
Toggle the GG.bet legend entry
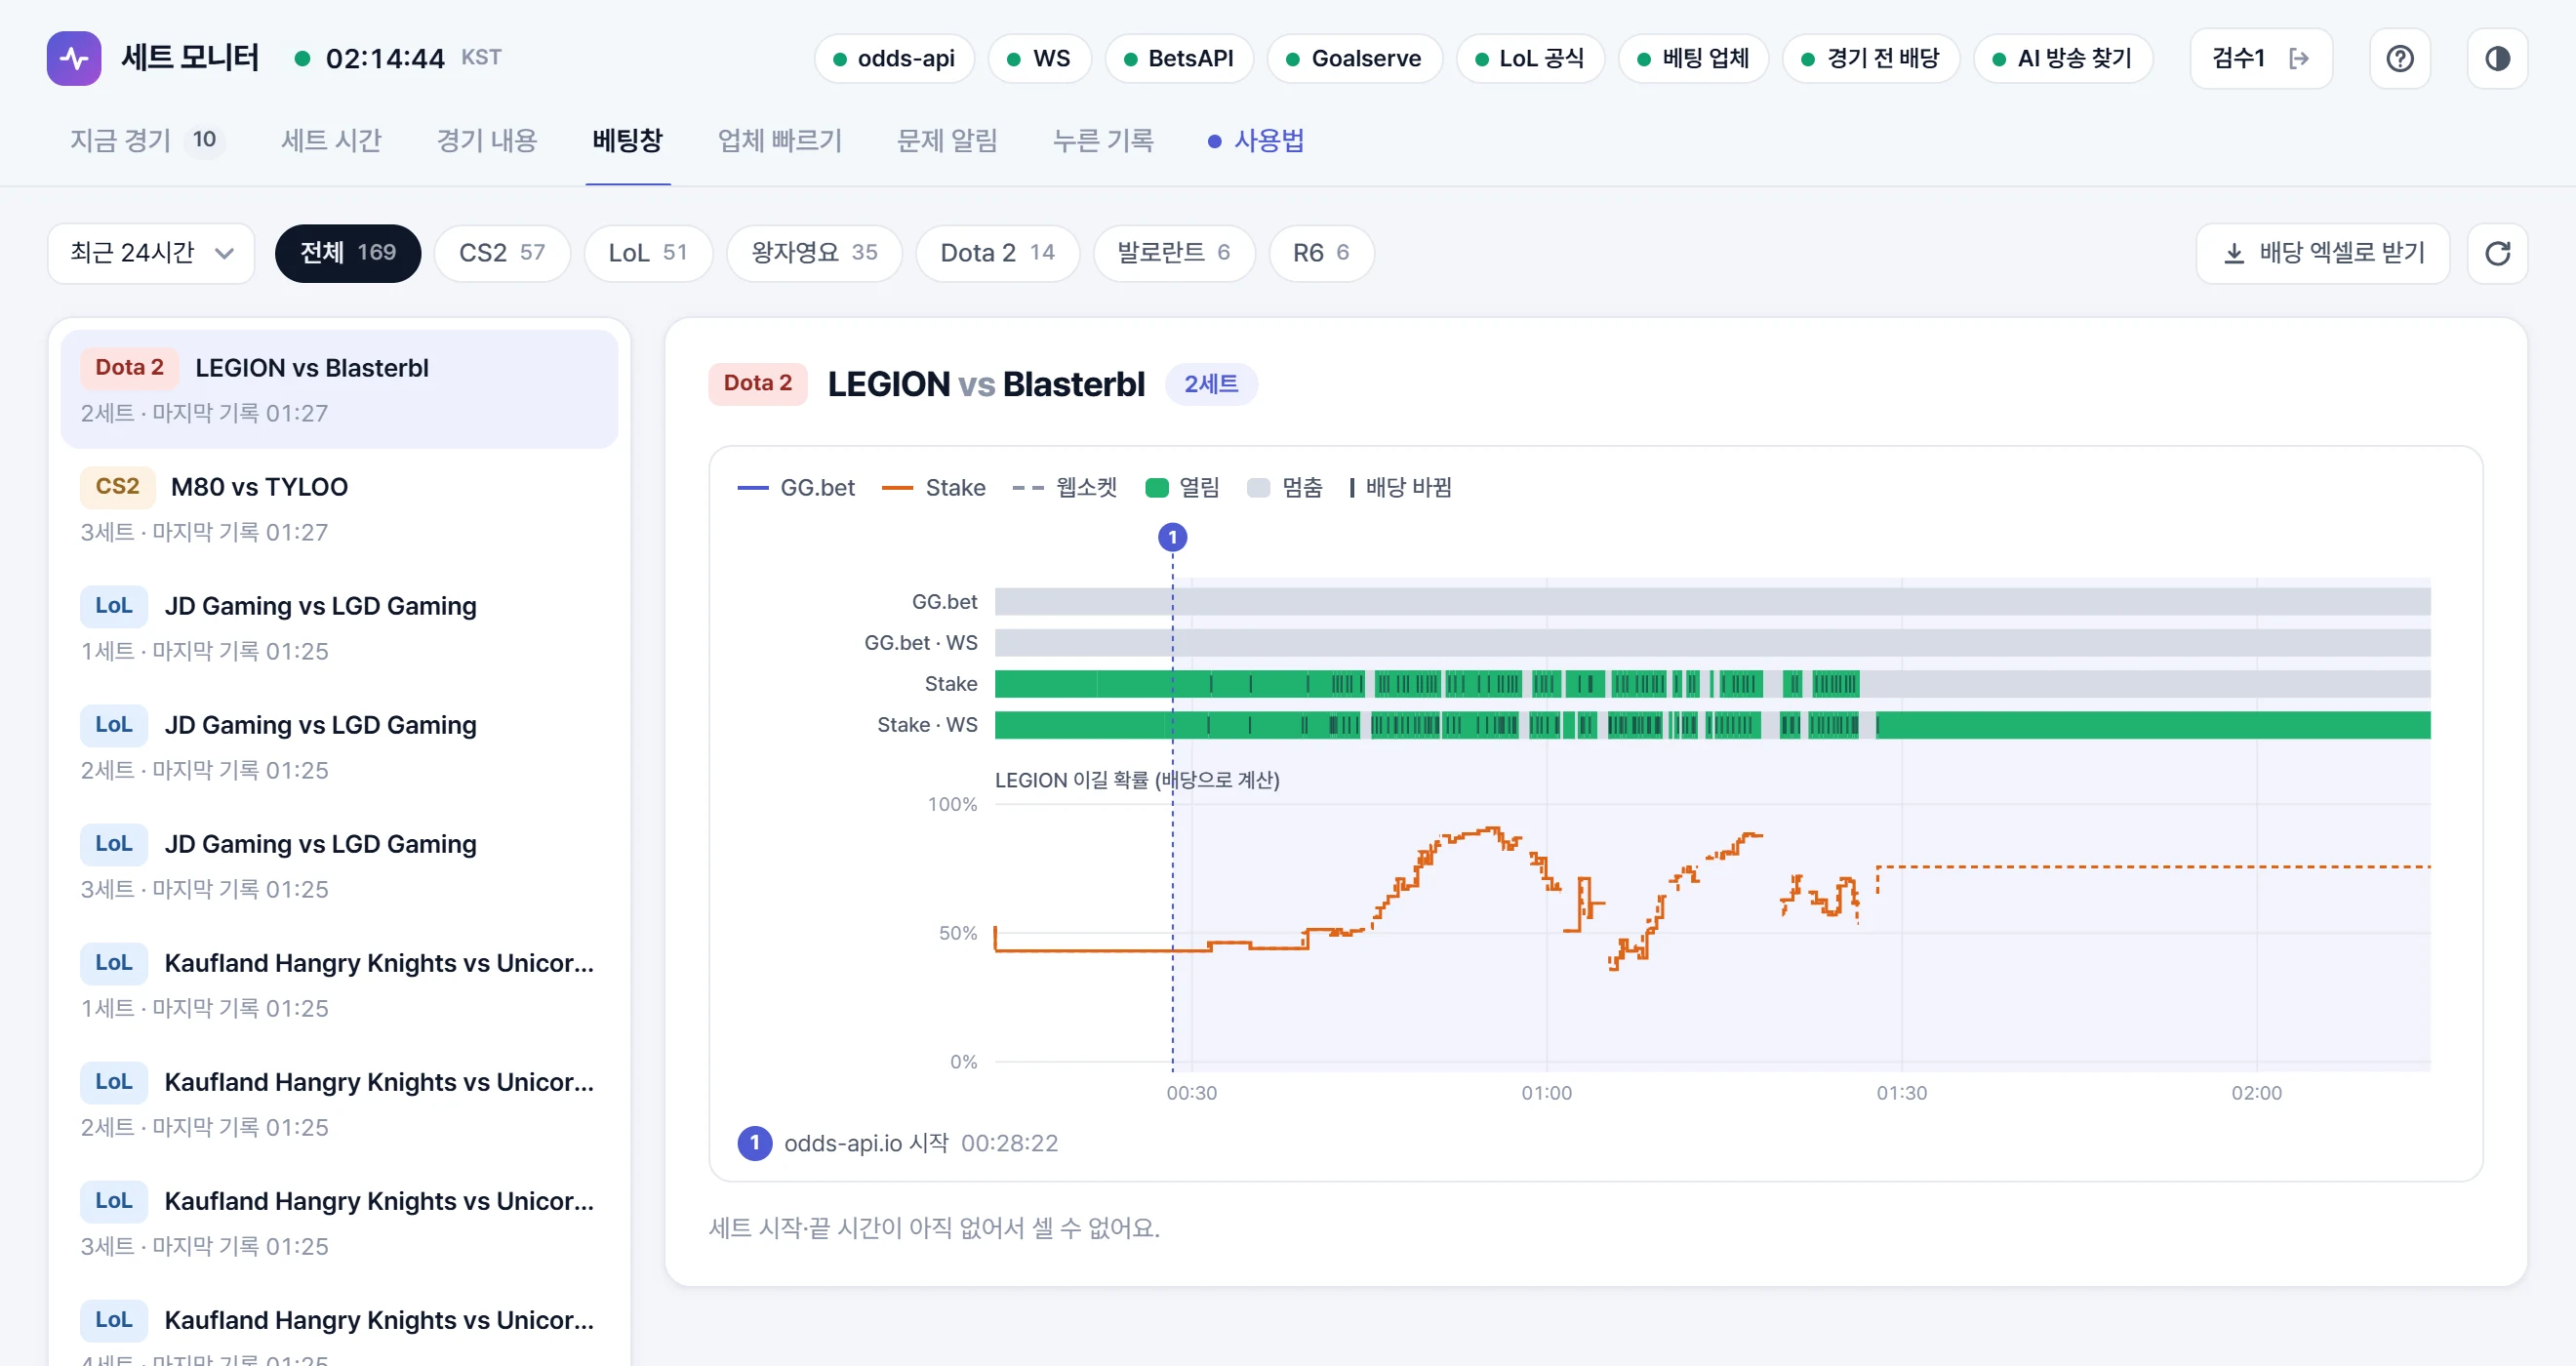click(796, 487)
